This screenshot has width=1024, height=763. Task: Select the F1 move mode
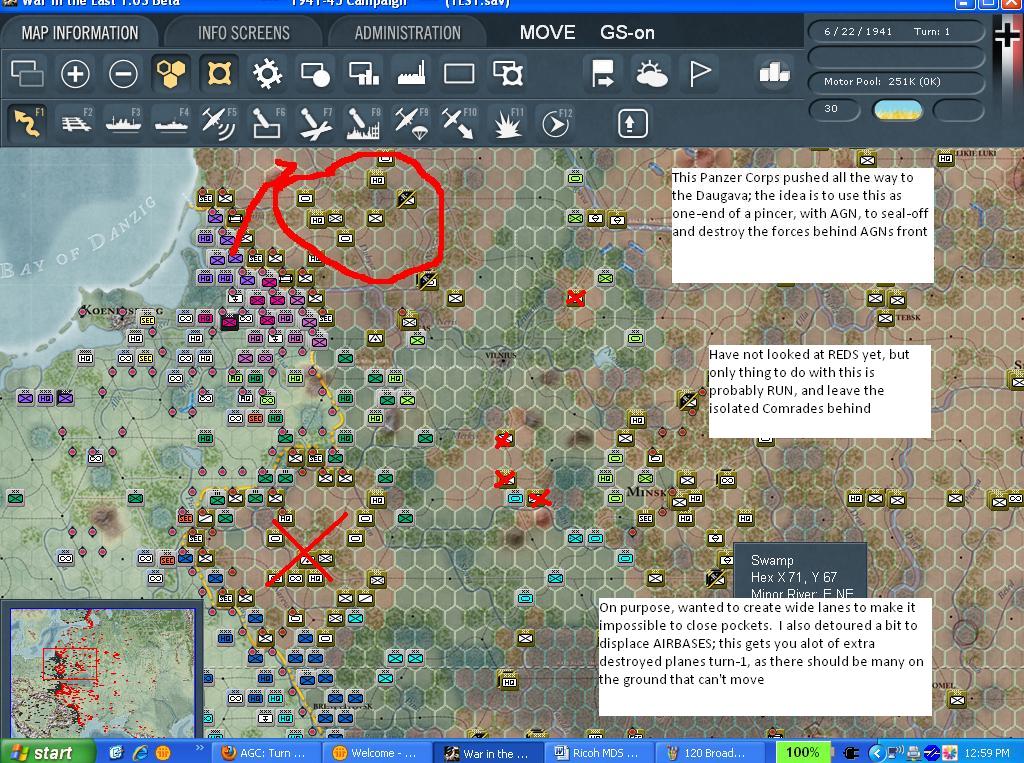[27, 123]
